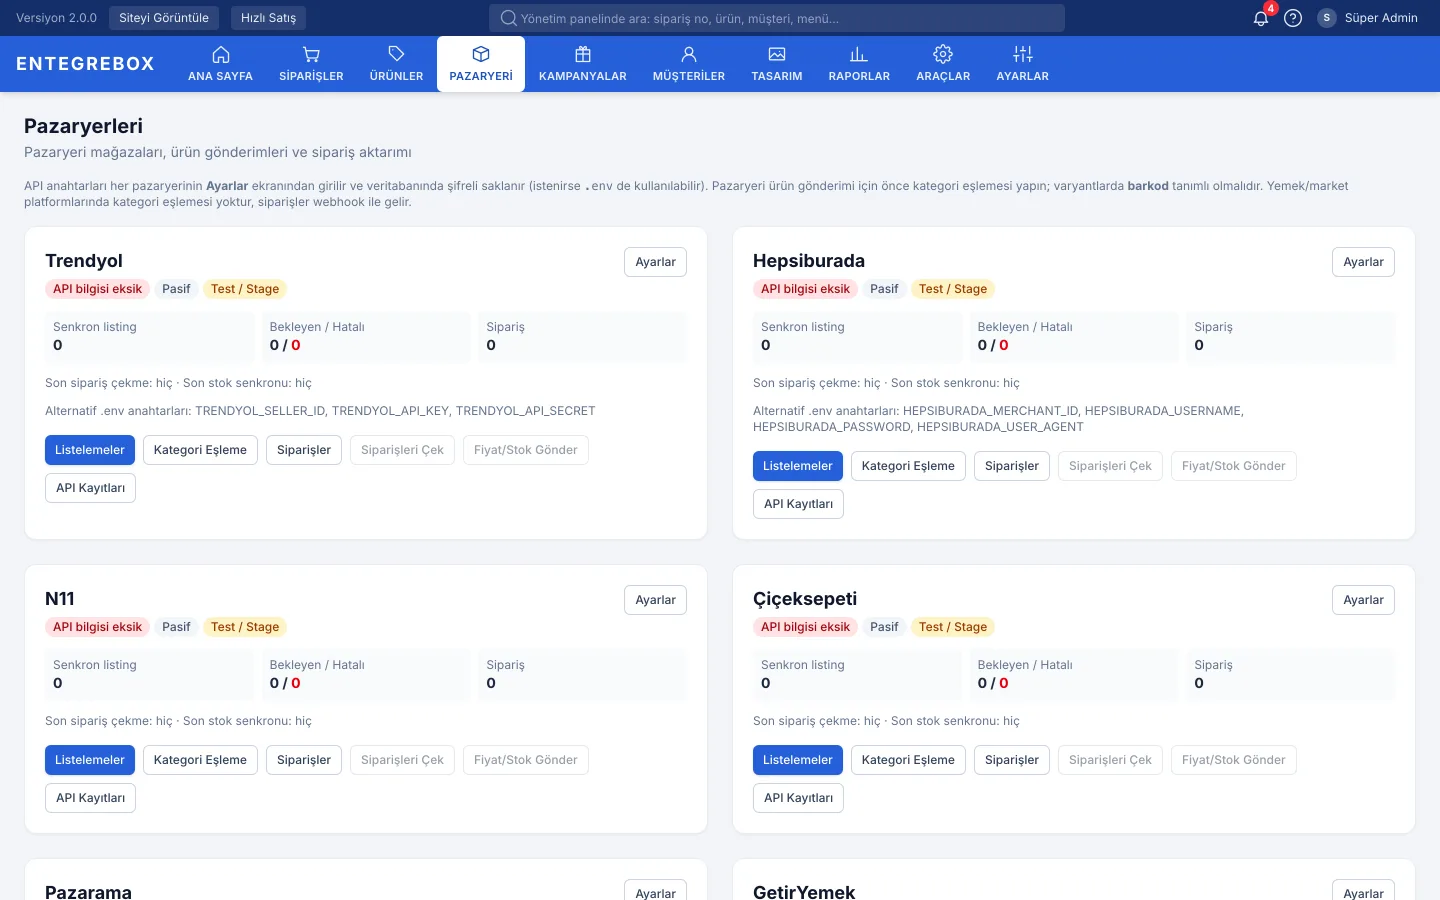Open Çiçeksepeti Listelemeler
The width and height of the screenshot is (1440, 900).
(x=798, y=760)
